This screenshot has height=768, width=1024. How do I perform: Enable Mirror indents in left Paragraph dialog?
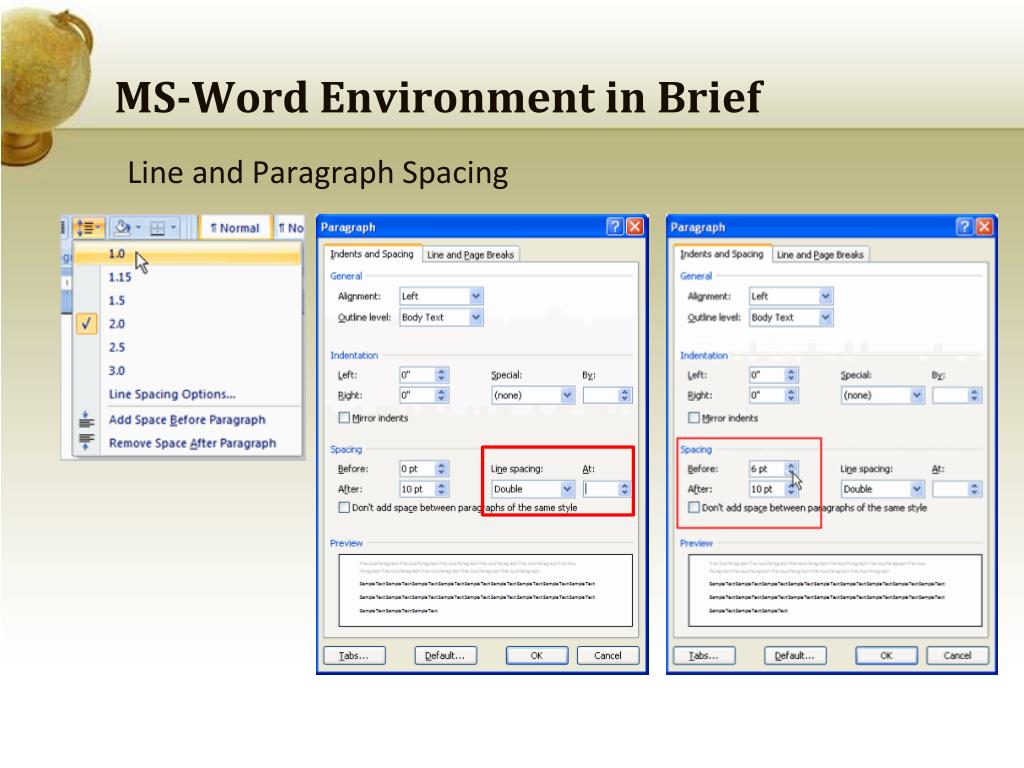coord(344,418)
